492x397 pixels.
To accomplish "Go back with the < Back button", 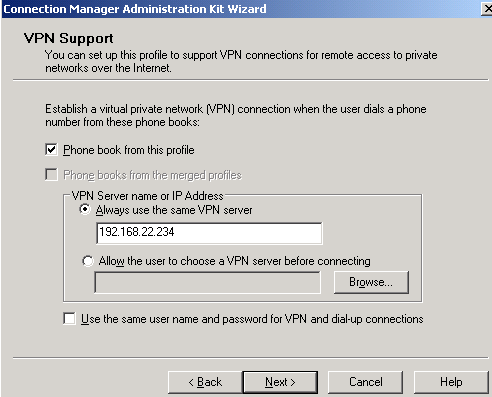I will coord(205,382).
